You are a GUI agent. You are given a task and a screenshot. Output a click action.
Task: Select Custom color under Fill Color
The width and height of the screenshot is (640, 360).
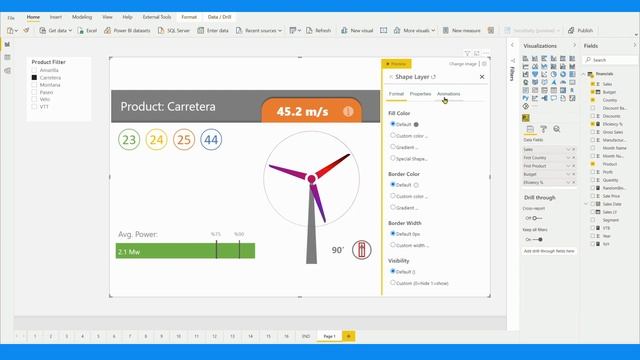coord(393,135)
